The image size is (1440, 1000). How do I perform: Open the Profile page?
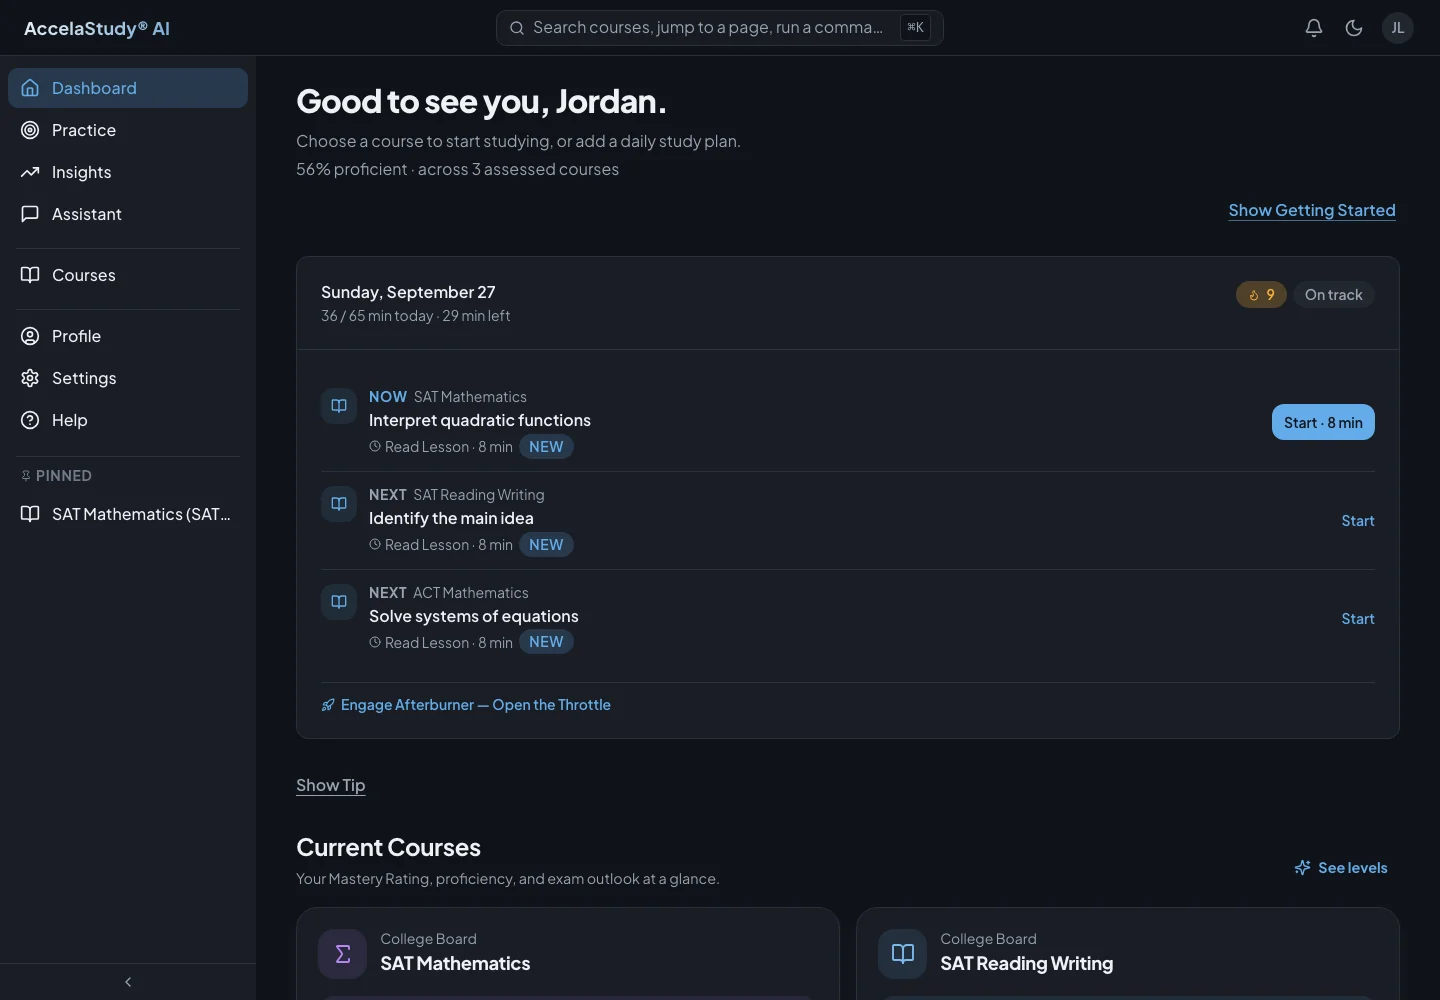[x=128, y=336]
